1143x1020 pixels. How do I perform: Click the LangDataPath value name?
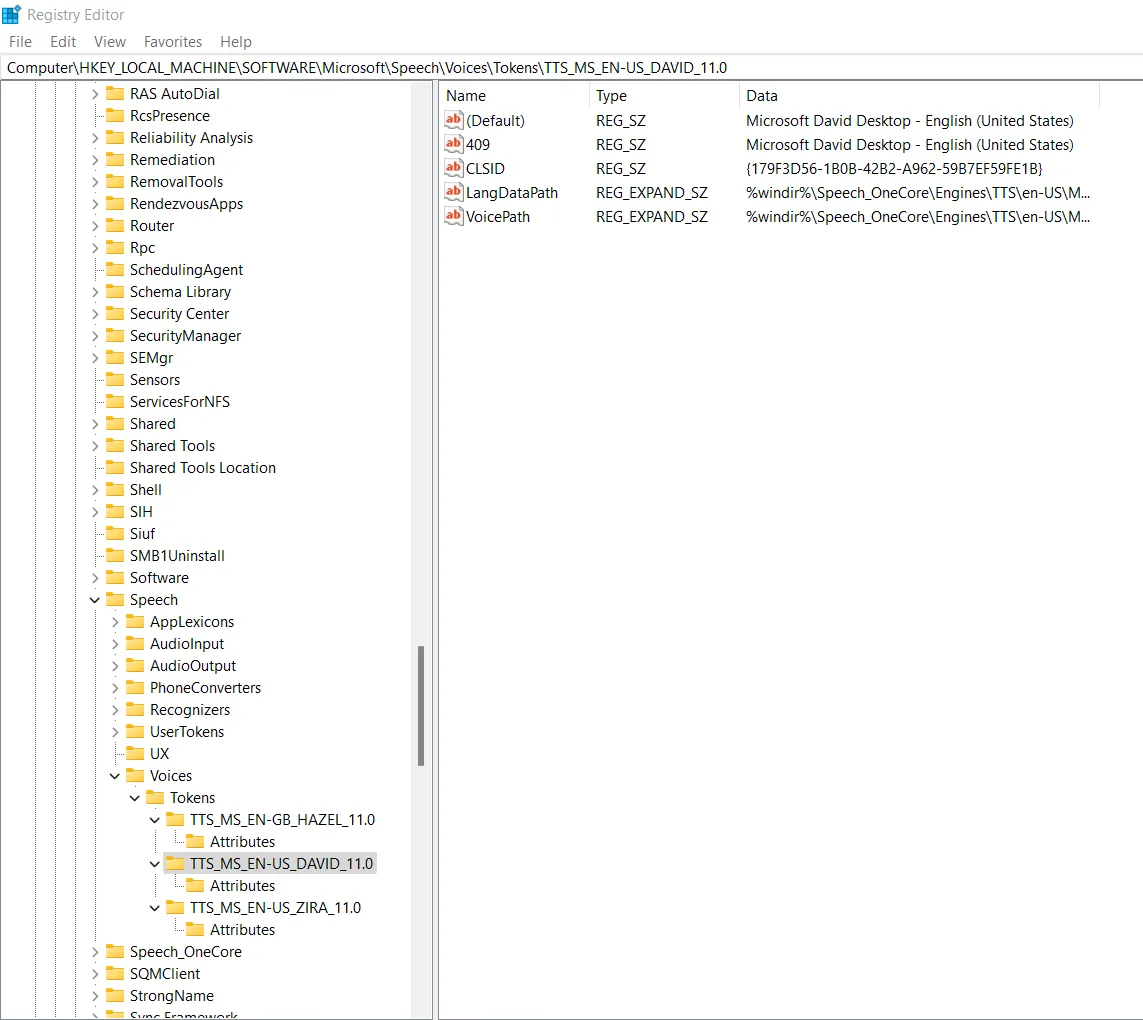(512, 192)
